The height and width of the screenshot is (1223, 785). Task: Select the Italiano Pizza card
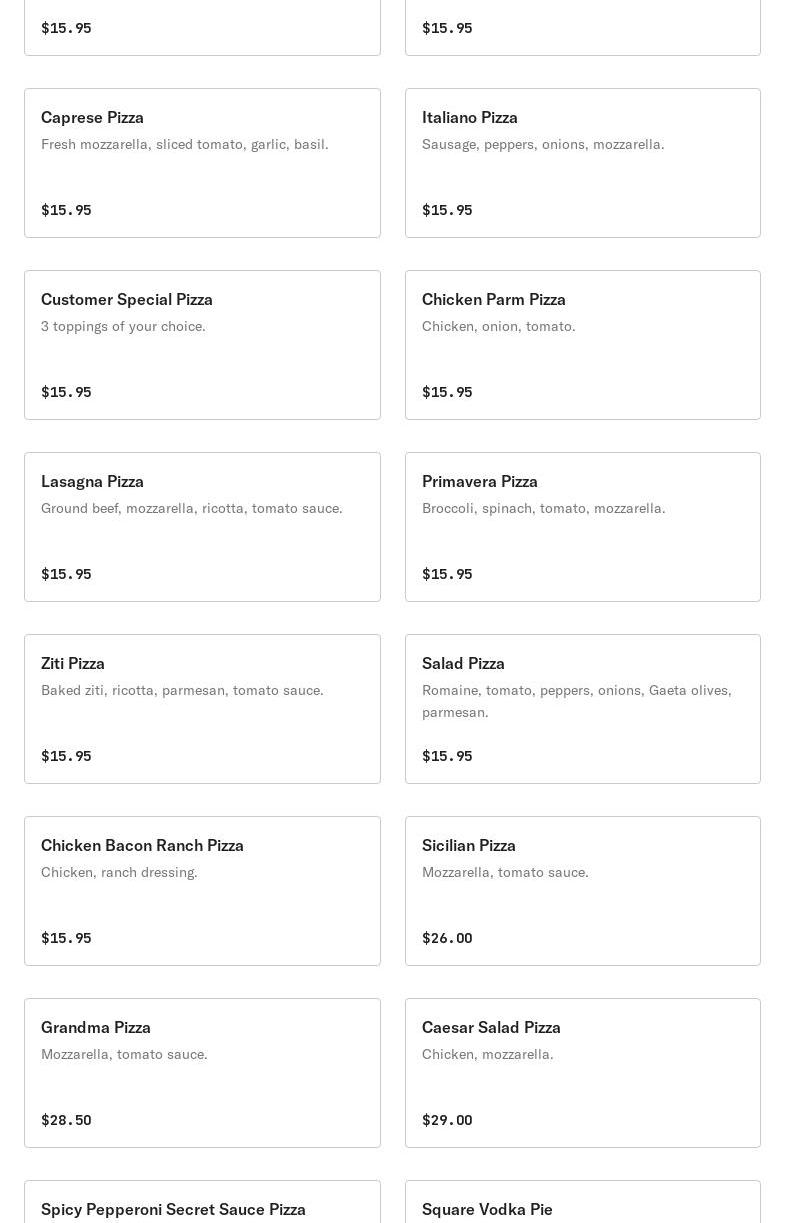[583, 163]
